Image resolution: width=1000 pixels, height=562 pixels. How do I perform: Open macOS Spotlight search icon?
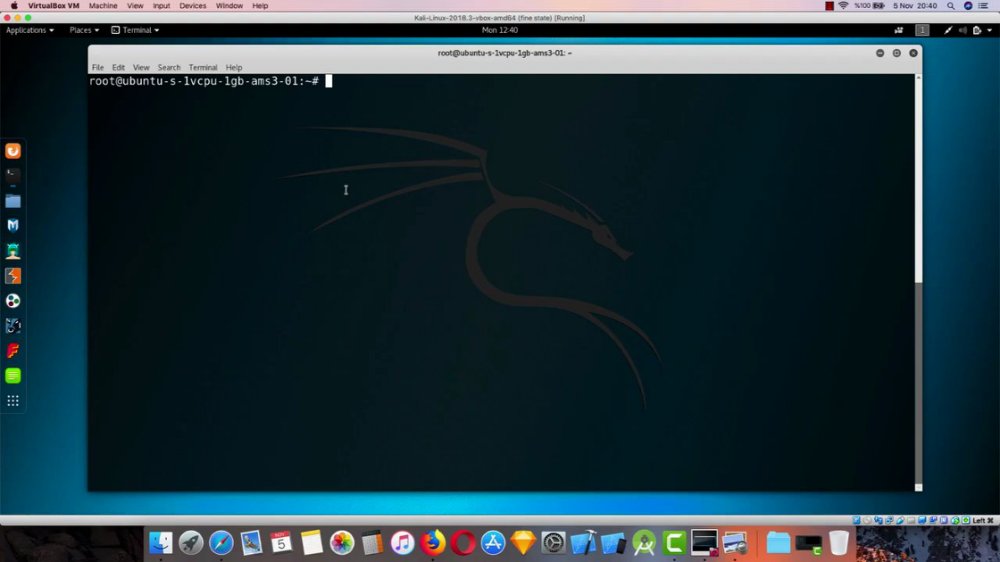(951, 6)
